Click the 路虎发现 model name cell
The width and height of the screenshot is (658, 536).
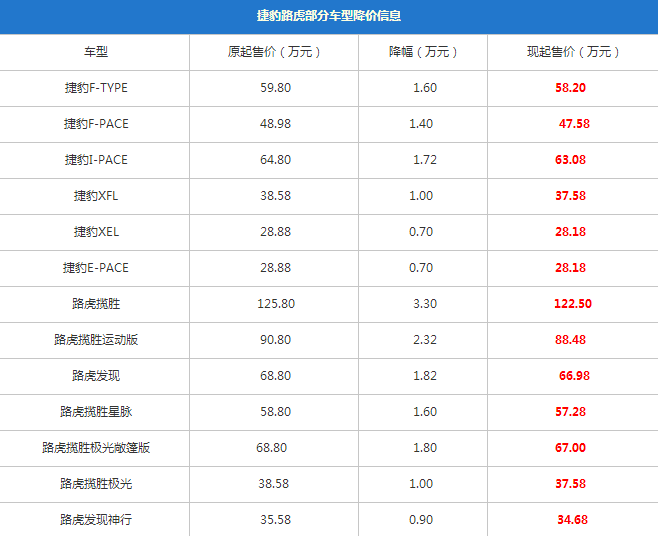coord(96,376)
